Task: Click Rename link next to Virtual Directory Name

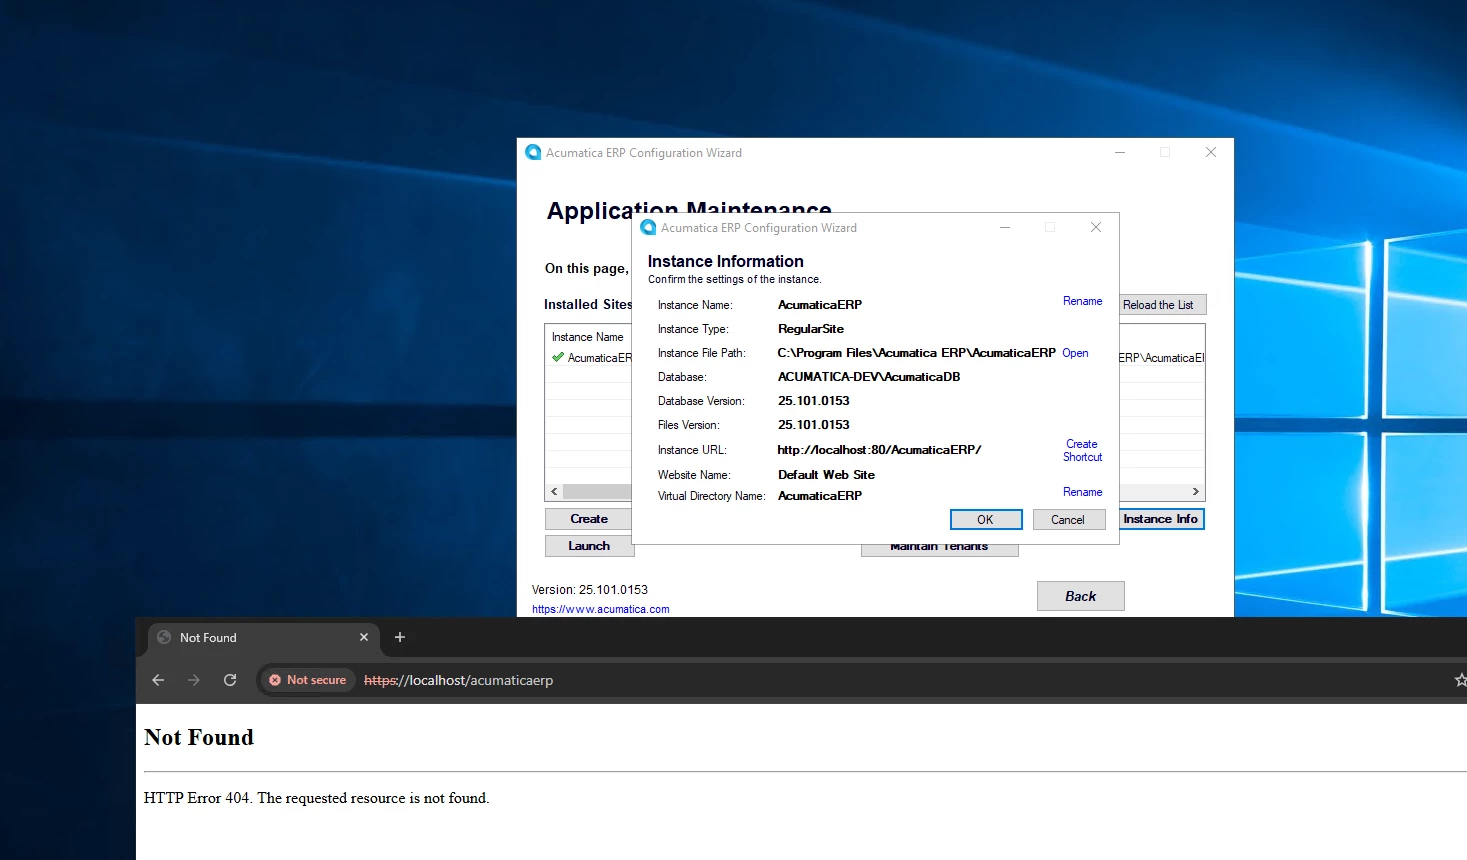Action: 1082,492
